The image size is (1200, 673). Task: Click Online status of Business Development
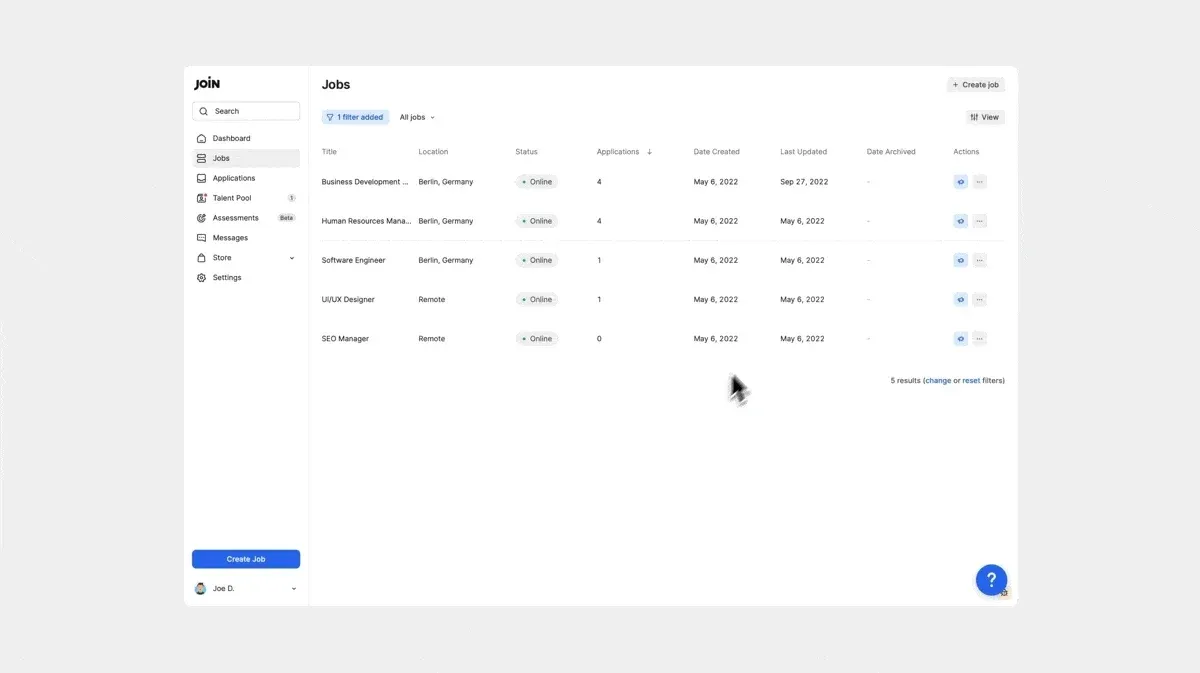537,182
